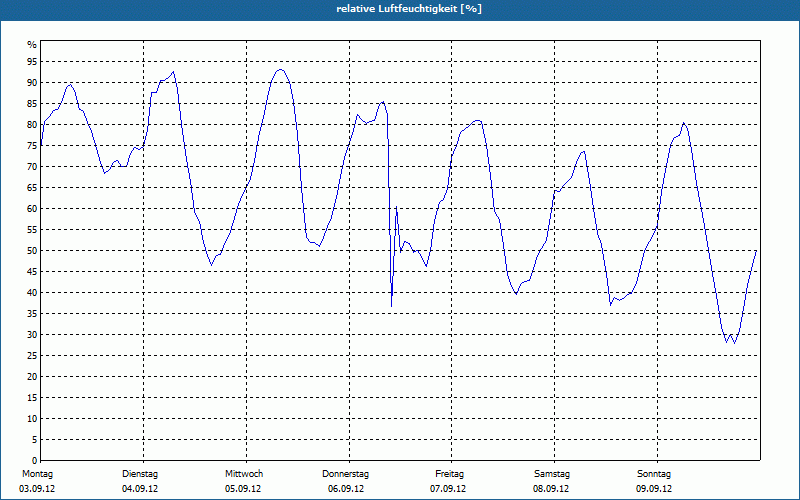Click the '95' y-axis label
This screenshot has width=800, height=500.
(32, 62)
